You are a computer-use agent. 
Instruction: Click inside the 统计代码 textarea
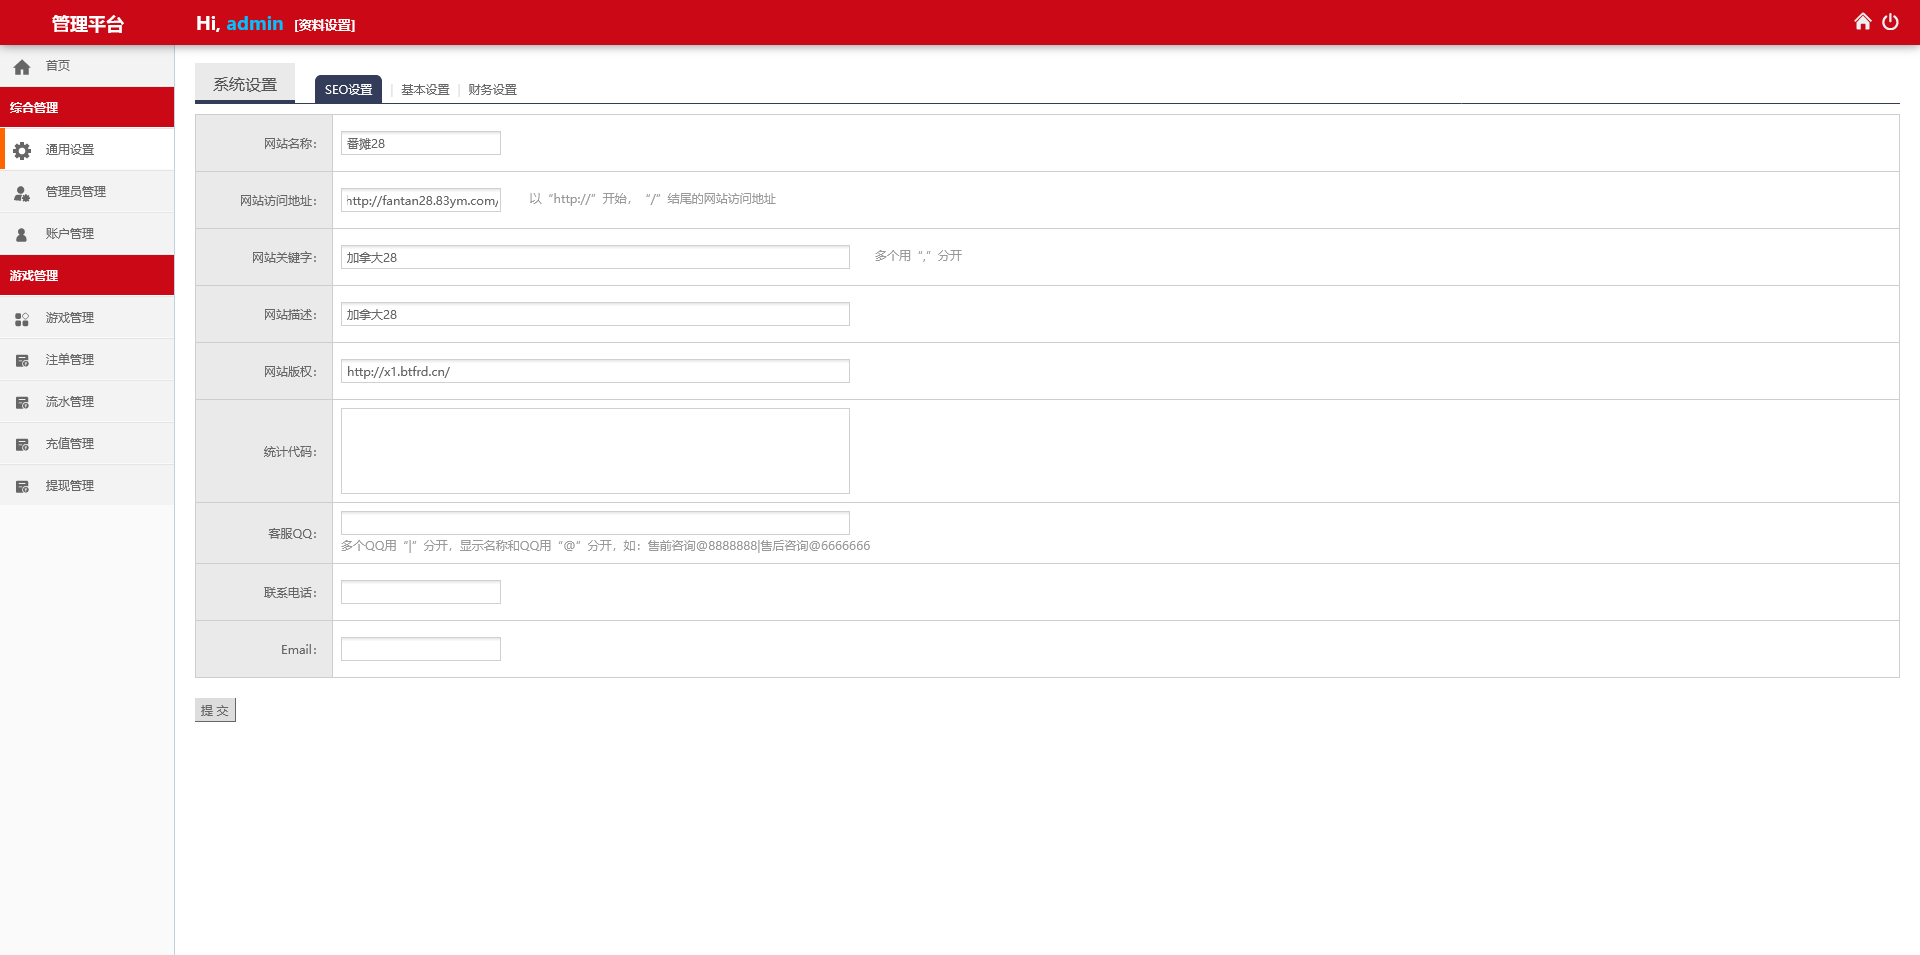point(595,451)
